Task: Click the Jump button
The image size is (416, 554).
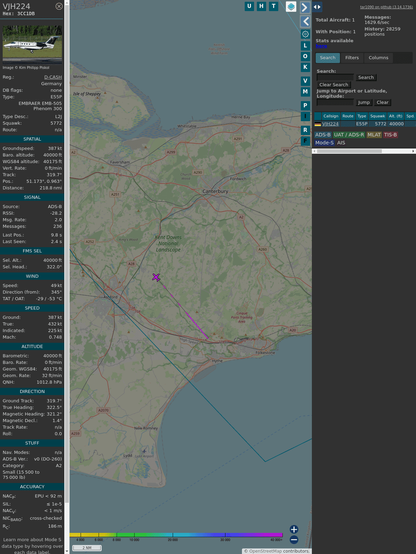Action: click(364, 102)
